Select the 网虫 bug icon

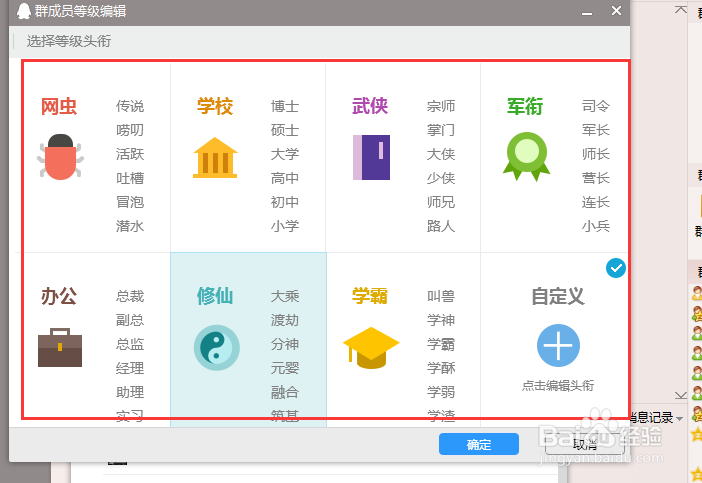tap(60, 157)
